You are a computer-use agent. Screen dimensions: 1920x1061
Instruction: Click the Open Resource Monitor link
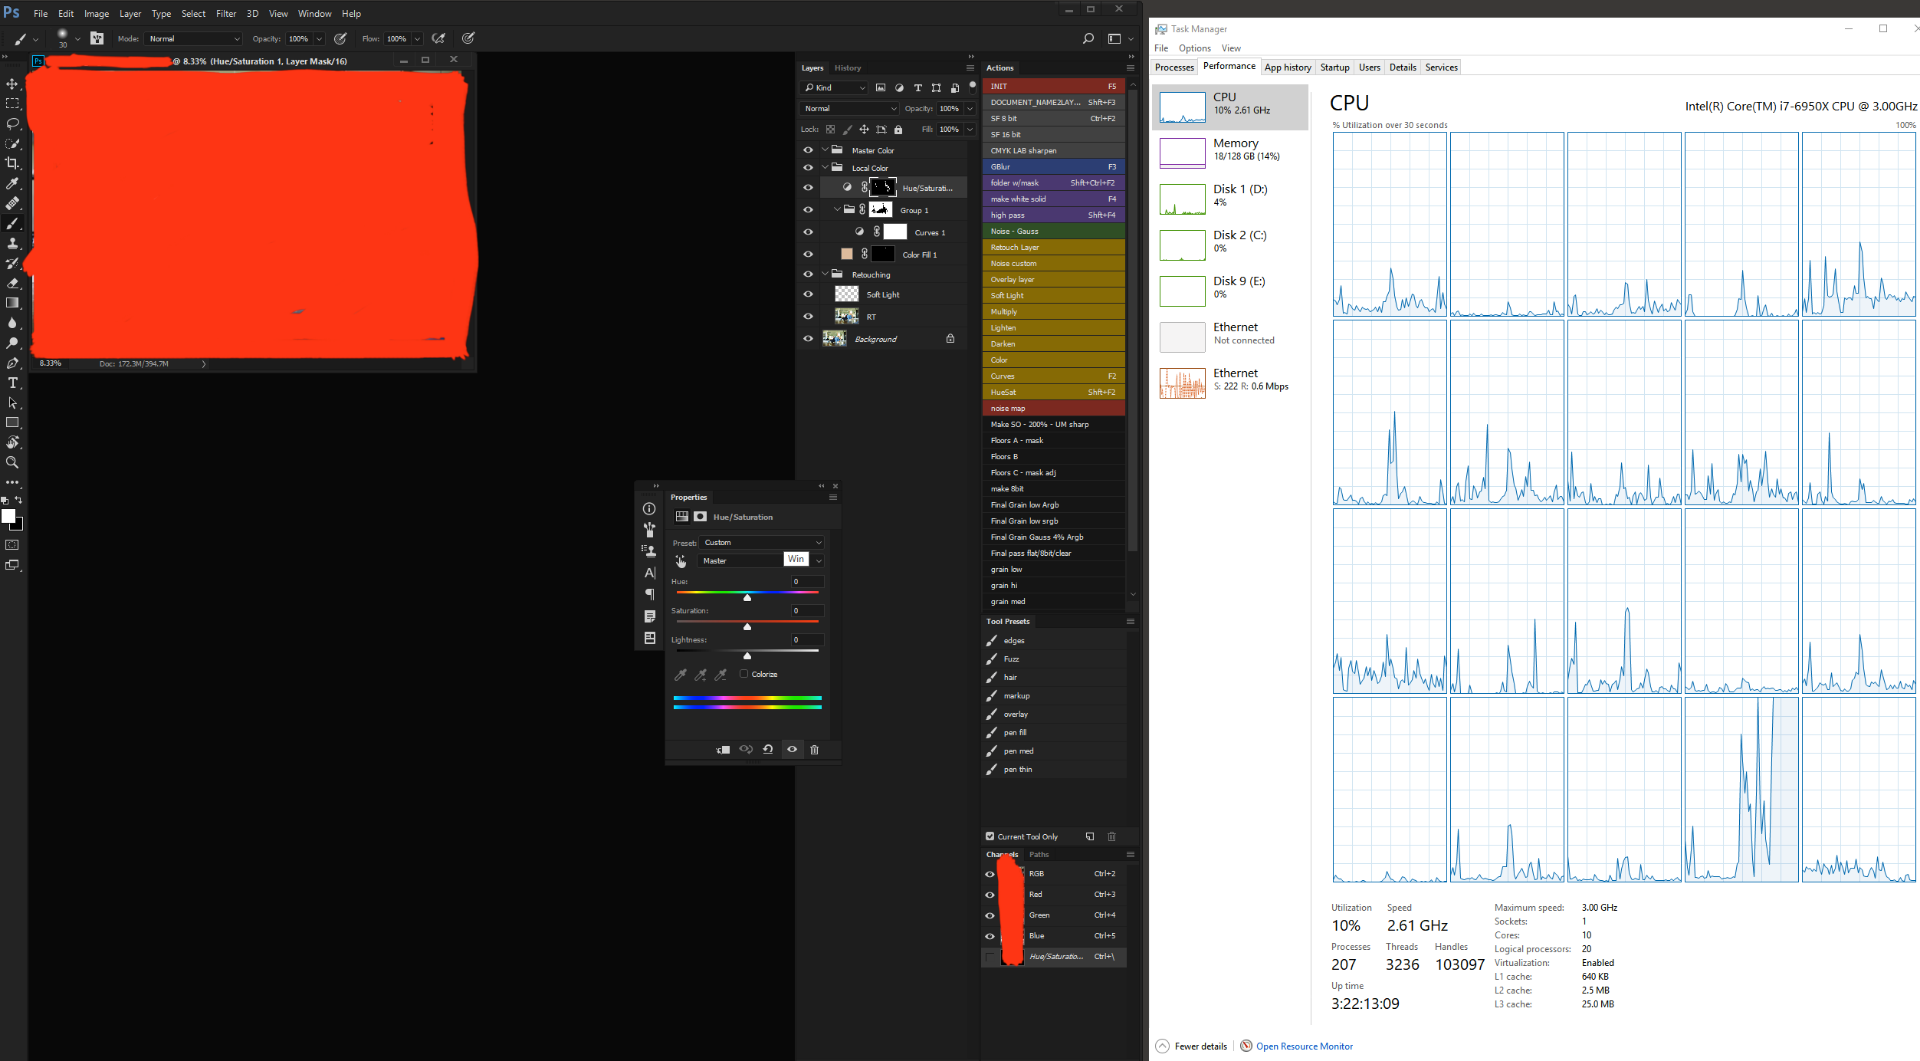[x=1303, y=1046]
